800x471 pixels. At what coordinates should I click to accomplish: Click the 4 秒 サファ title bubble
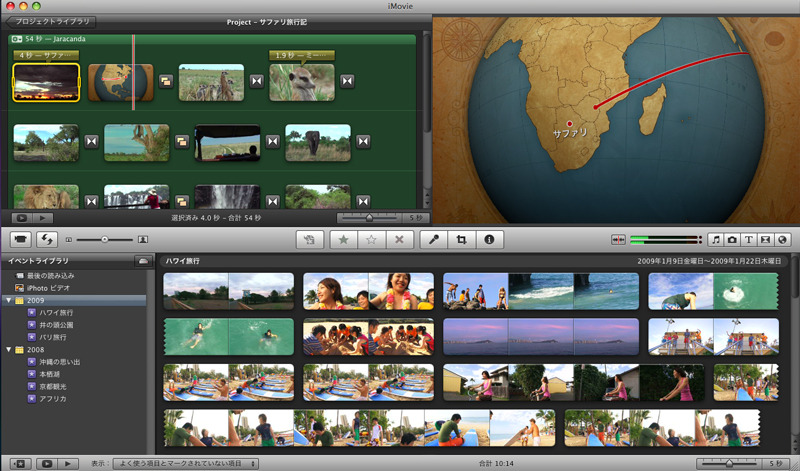[46, 55]
